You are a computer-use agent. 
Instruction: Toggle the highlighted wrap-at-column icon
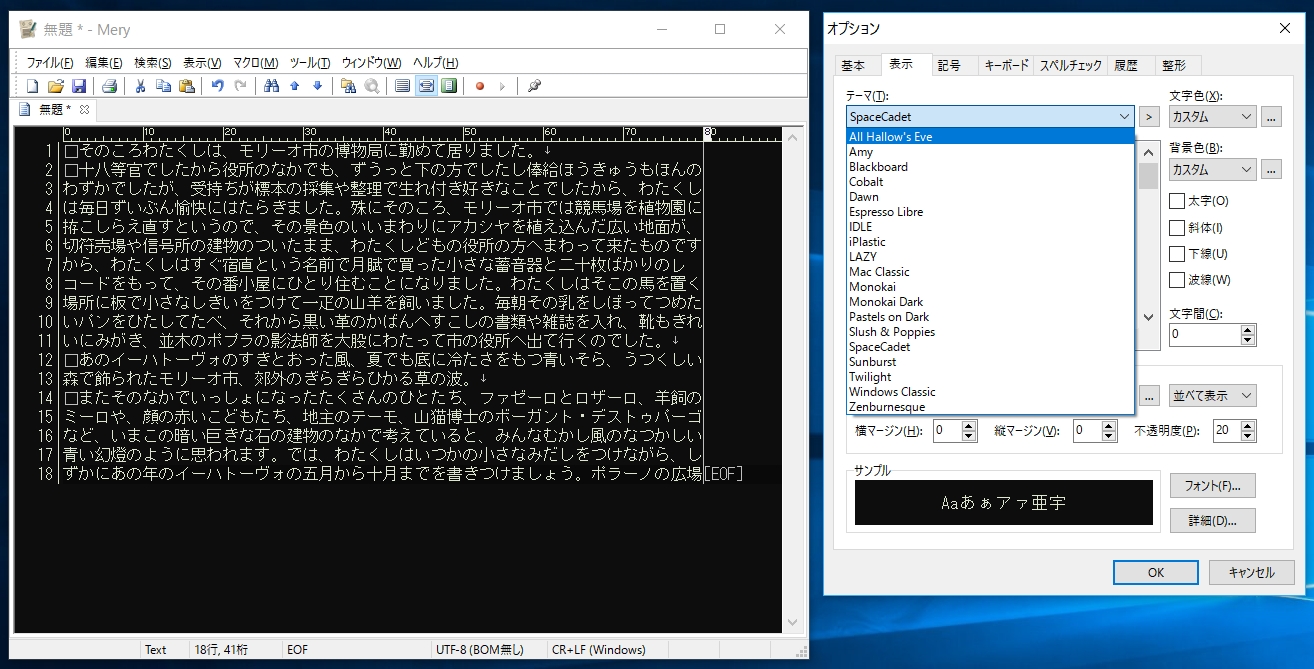pyautogui.click(x=426, y=86)
